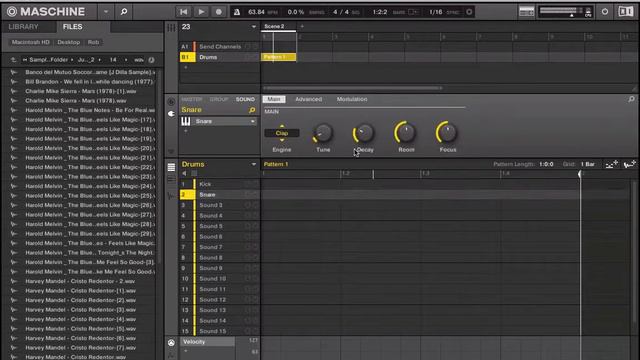Open the recent locations clock icon
Viewport: 640px width, 360px height.
pos(151,60)
